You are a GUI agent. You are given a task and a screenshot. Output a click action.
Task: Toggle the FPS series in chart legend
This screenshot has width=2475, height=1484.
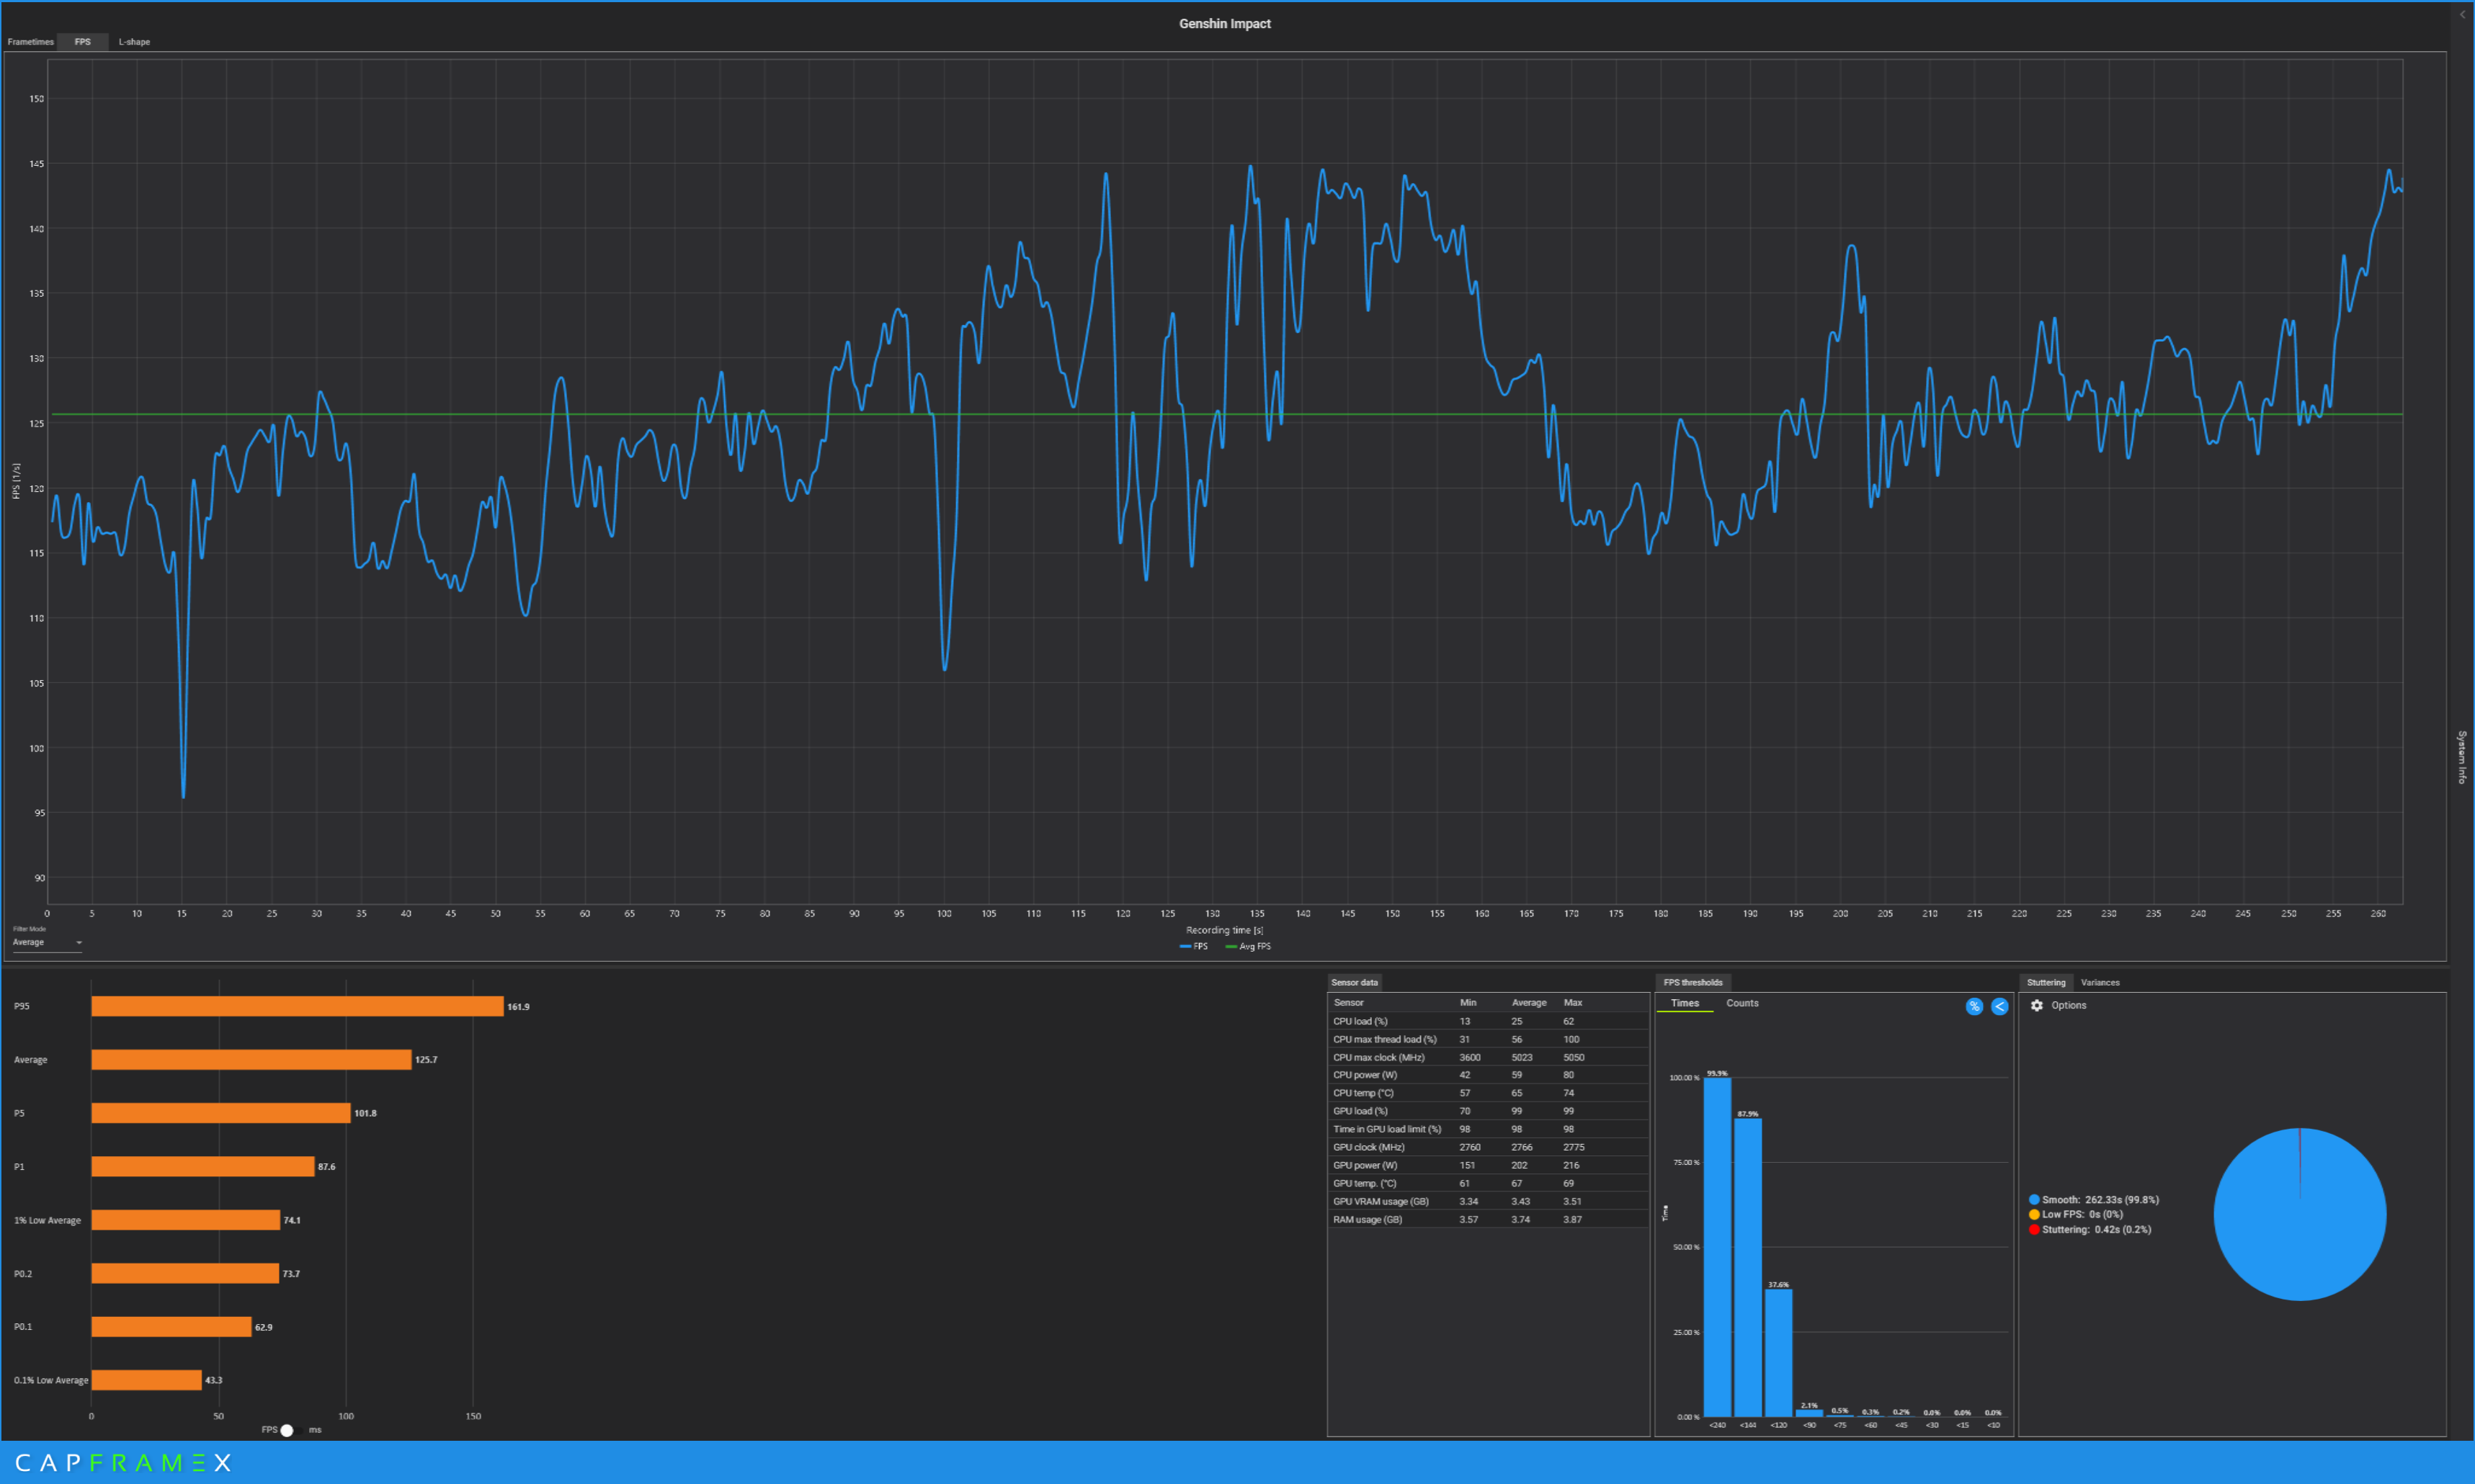coord(1194,946)
